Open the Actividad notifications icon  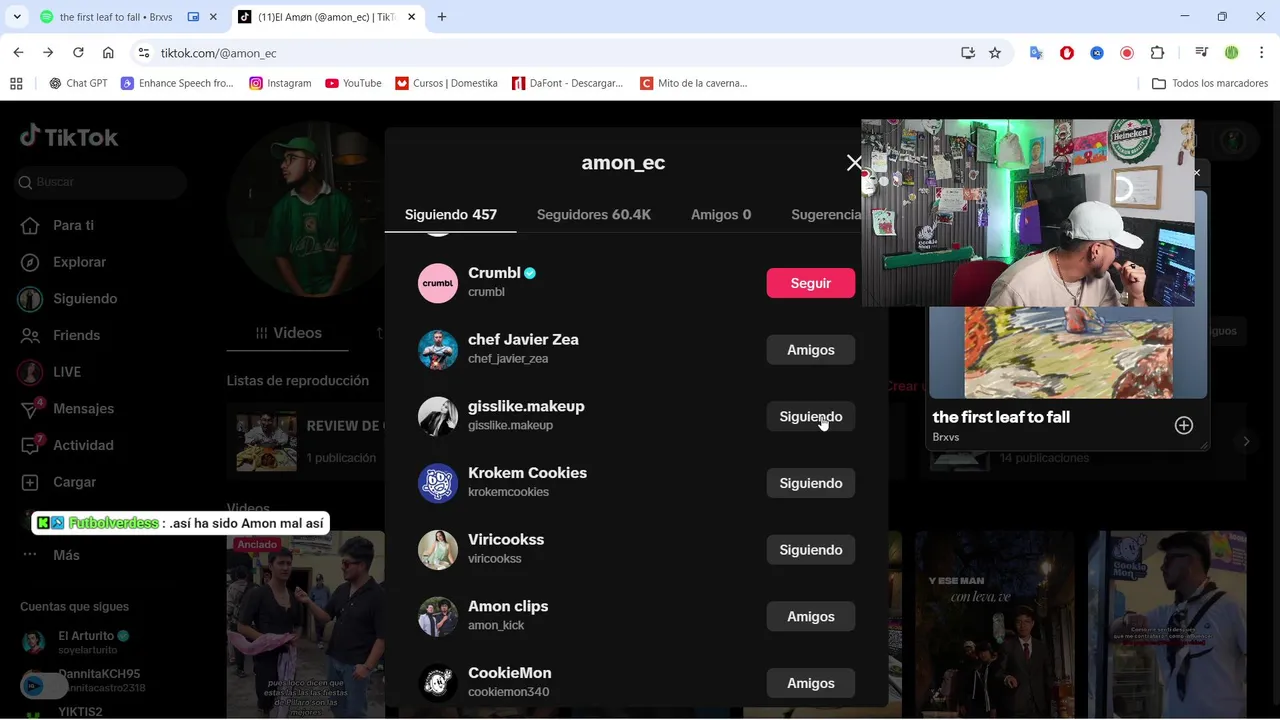tap(31, 445)
